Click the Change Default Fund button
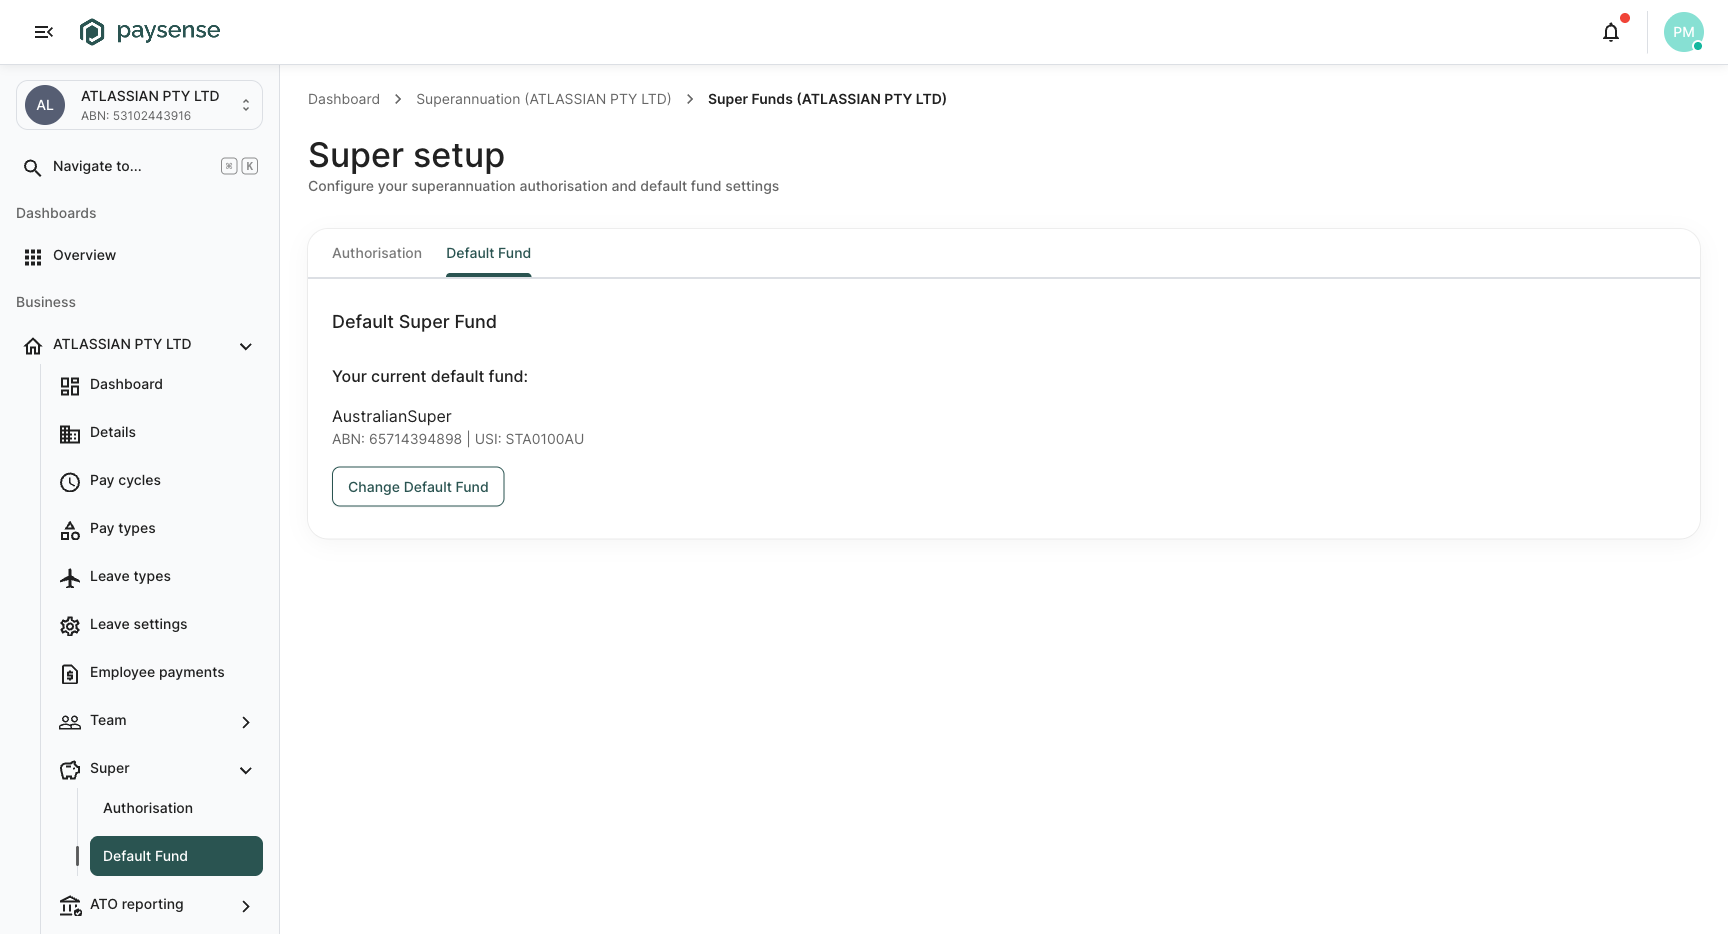This screenshot has height=934, width=1728. click(x=418, y=487)
